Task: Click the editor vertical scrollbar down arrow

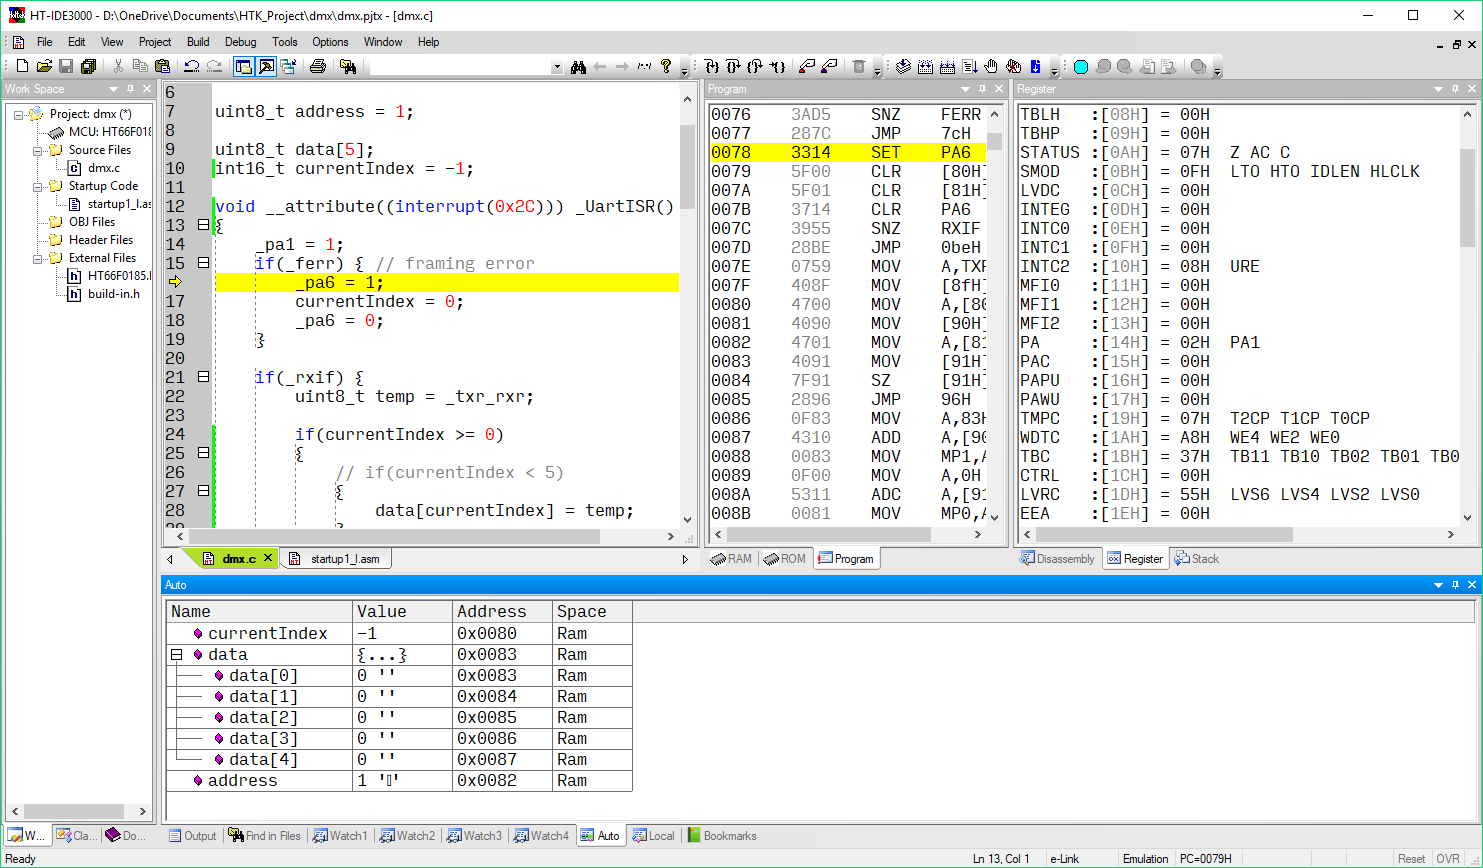Action: 687,519
